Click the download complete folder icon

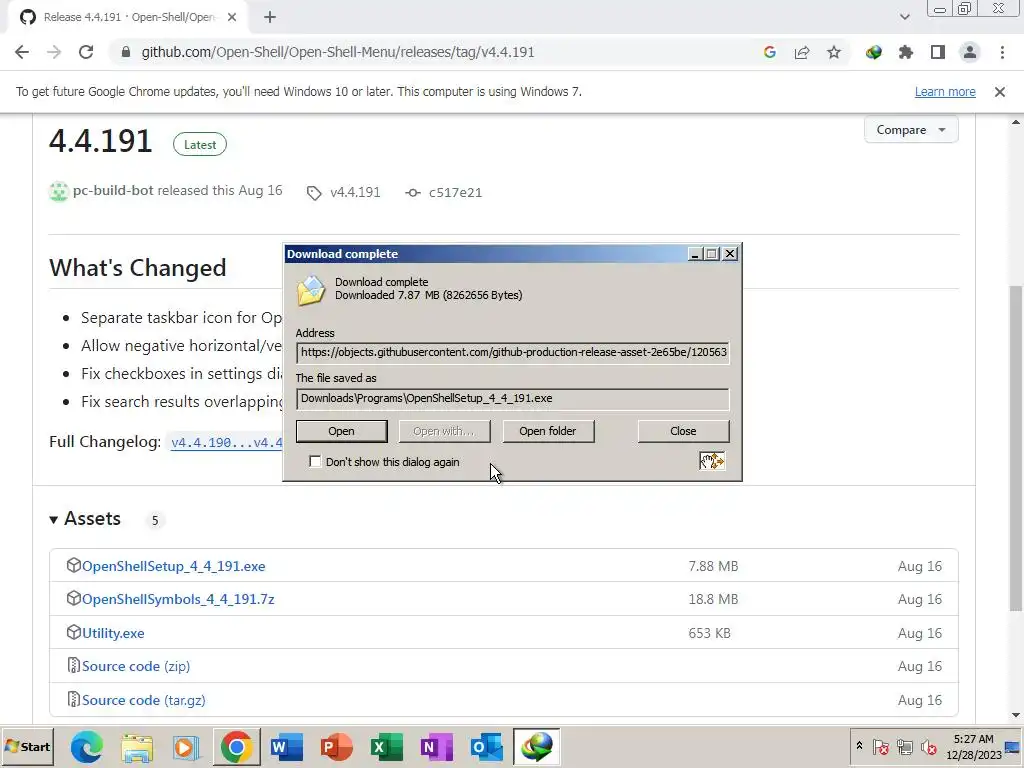coord(311,290)
